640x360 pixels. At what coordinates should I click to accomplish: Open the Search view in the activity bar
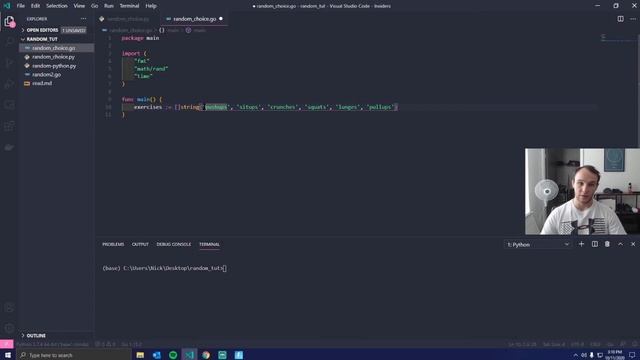(9, 42)
